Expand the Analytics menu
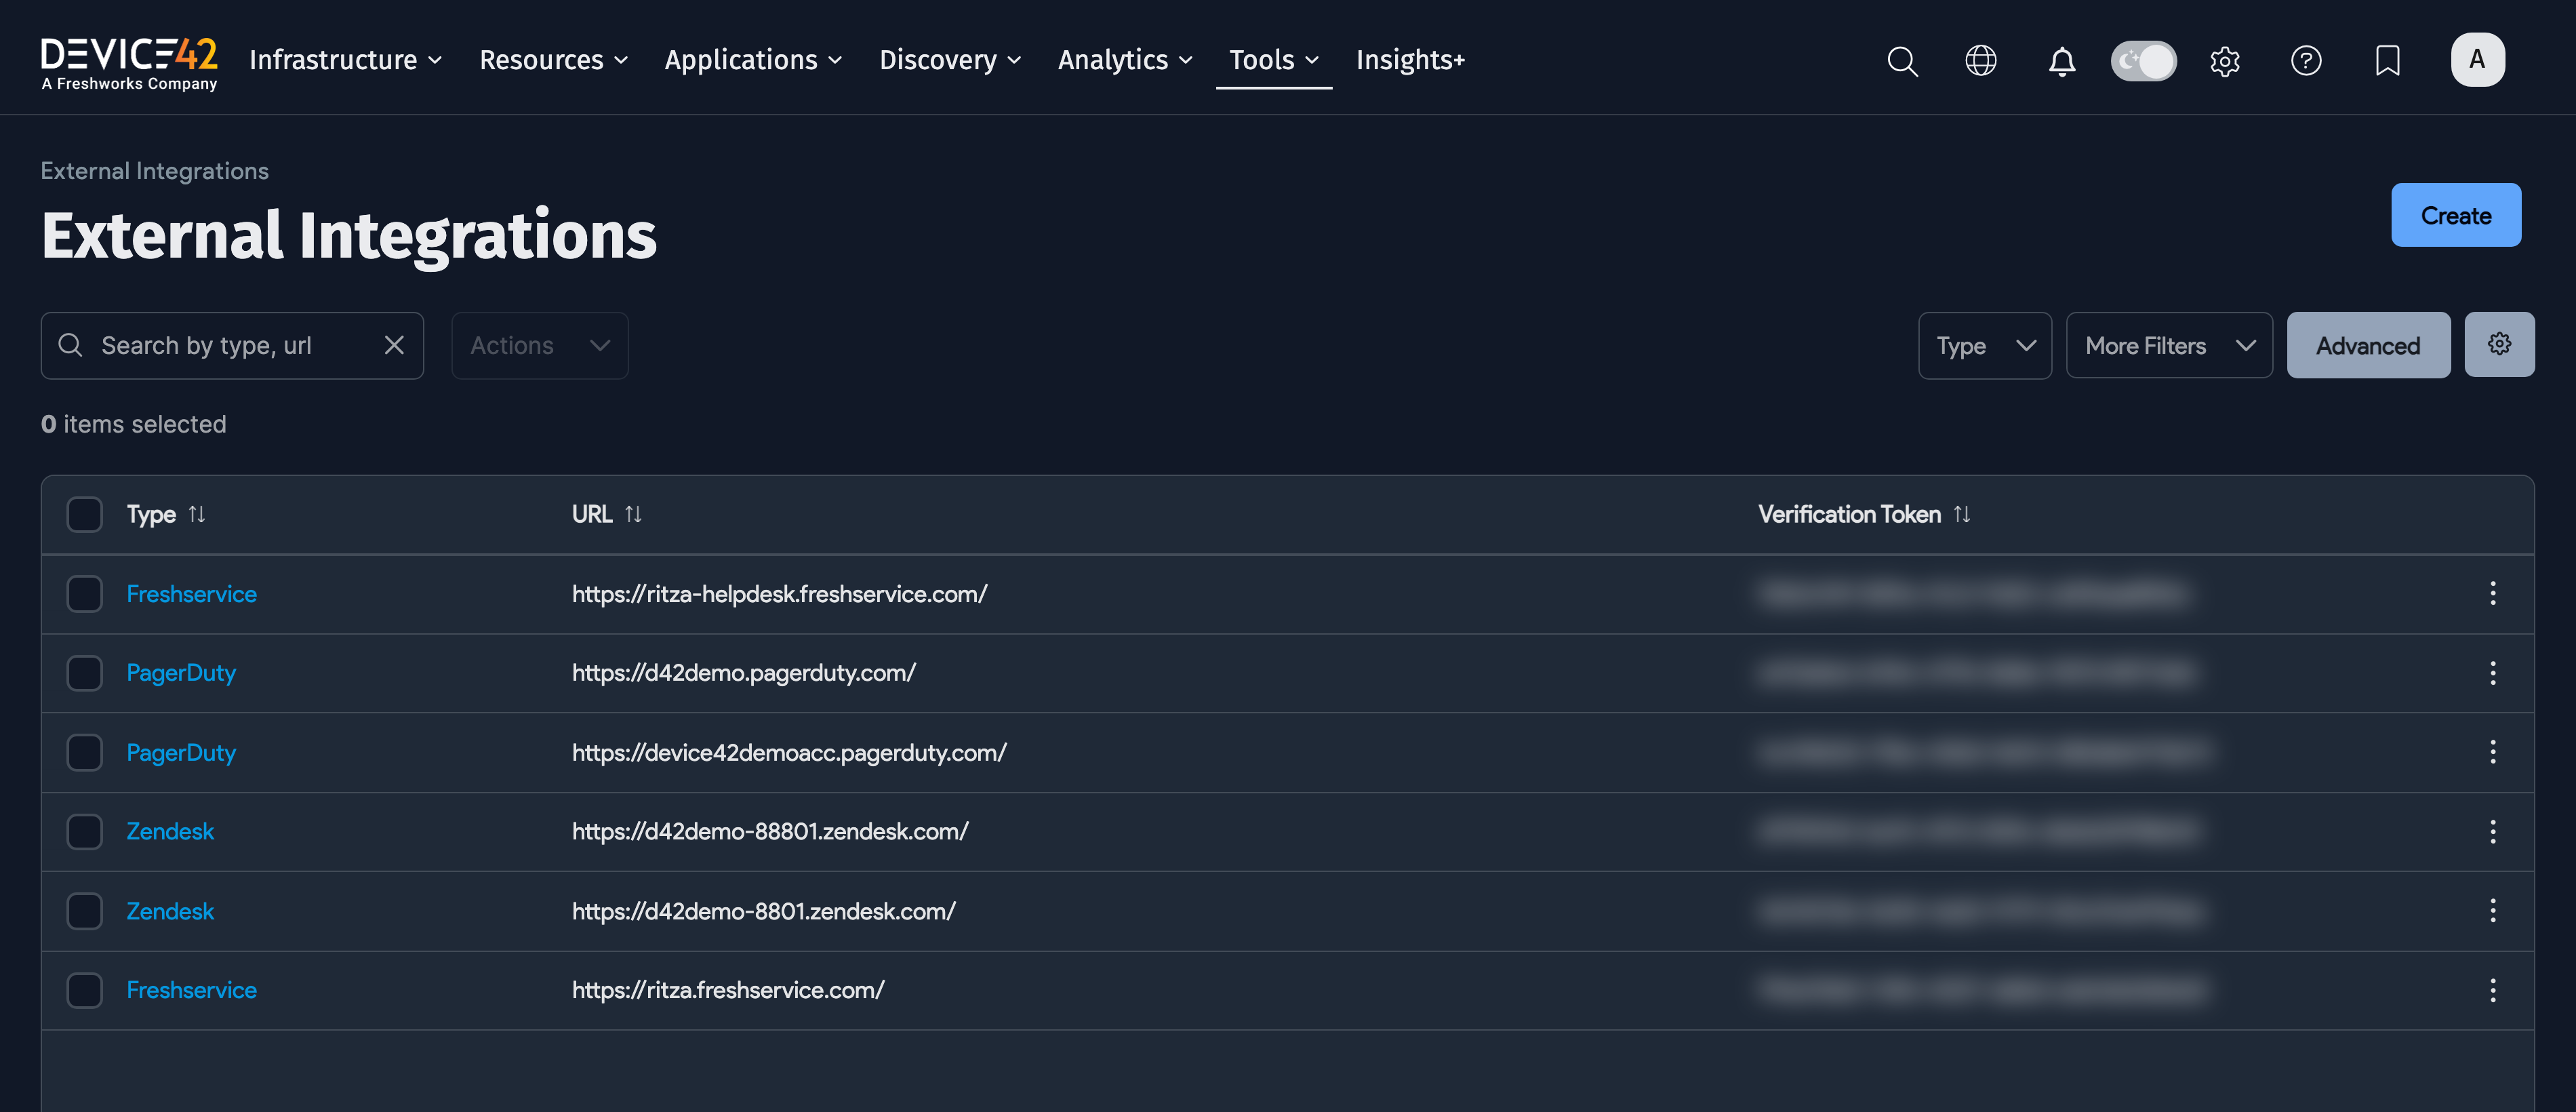The width and height of the screenshot is (2576, 1112). tap(1125, 60)
